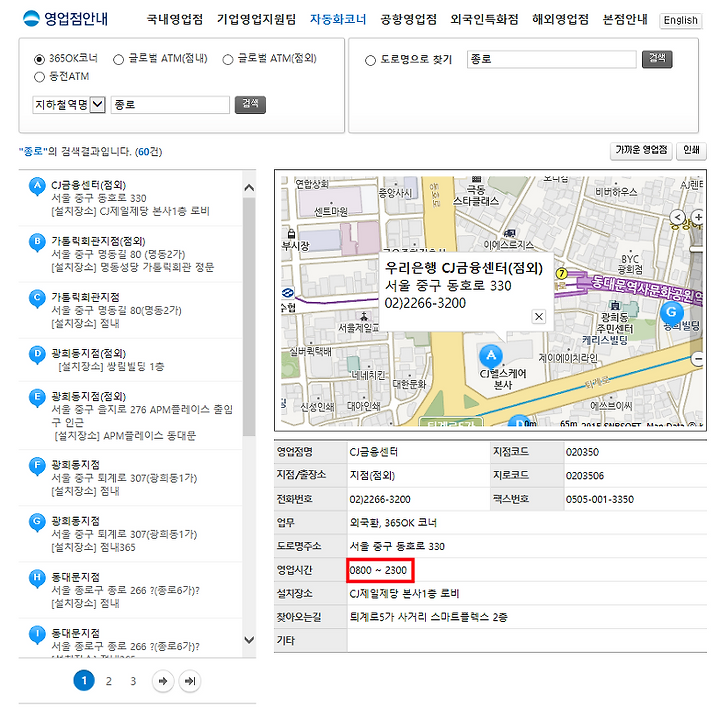
Task: Click 검색 button next to subway field
Action: pos(250,105)
